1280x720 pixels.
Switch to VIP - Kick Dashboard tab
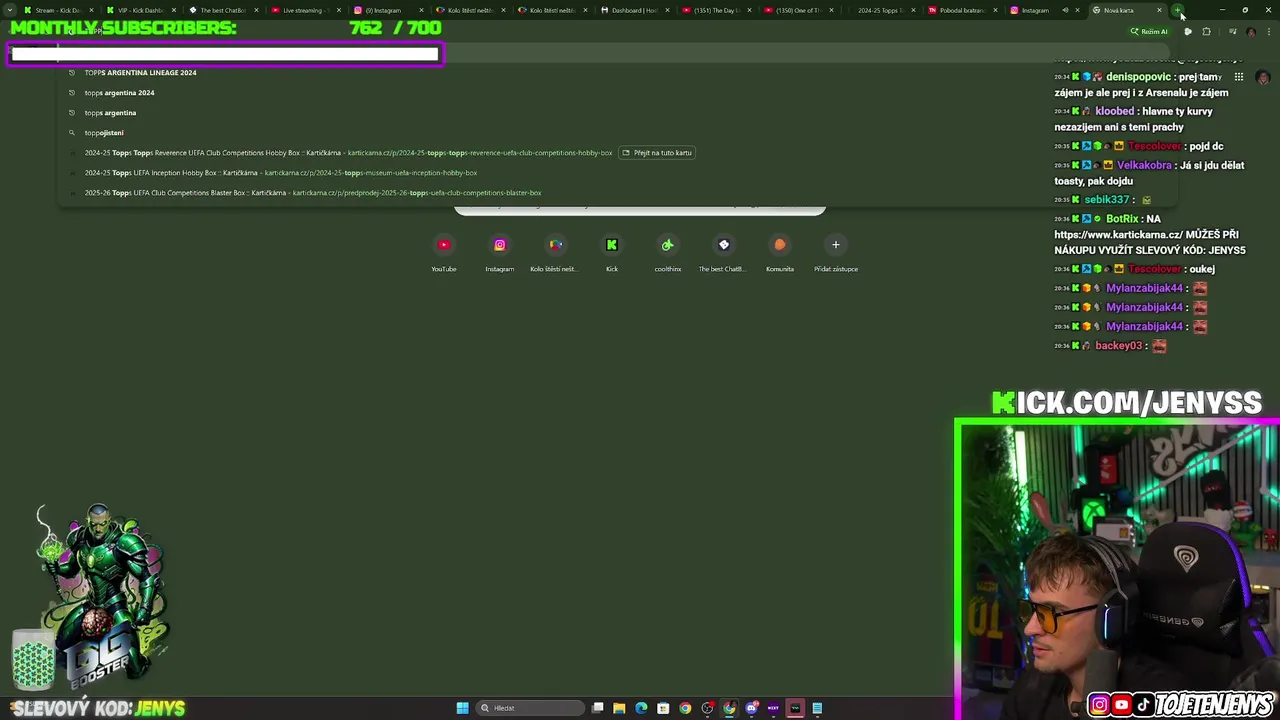140,10
